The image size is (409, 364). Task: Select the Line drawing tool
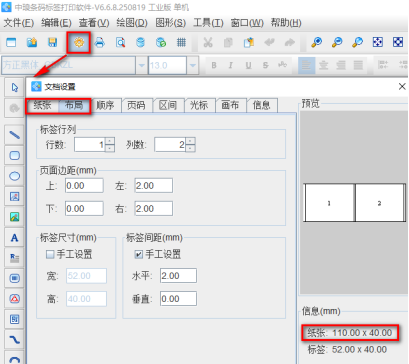pyautogui.click(x=14, y=135)
